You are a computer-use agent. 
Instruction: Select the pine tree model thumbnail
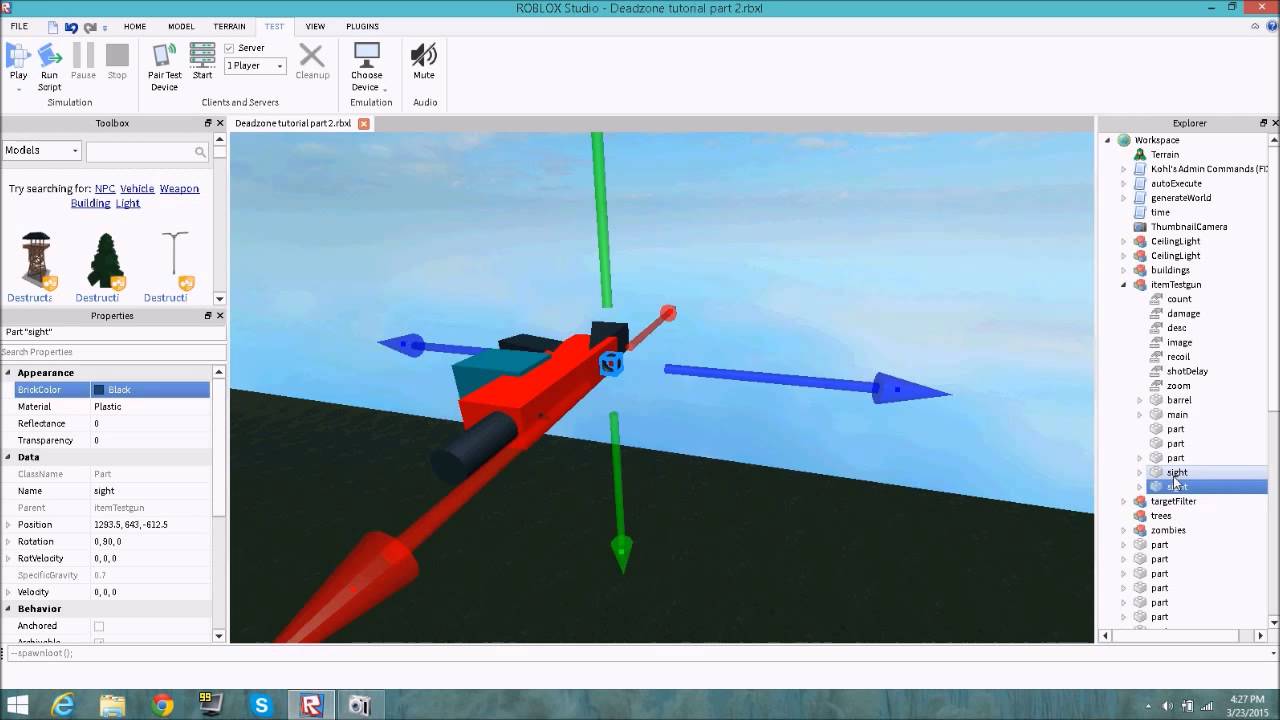click(105, 260)
